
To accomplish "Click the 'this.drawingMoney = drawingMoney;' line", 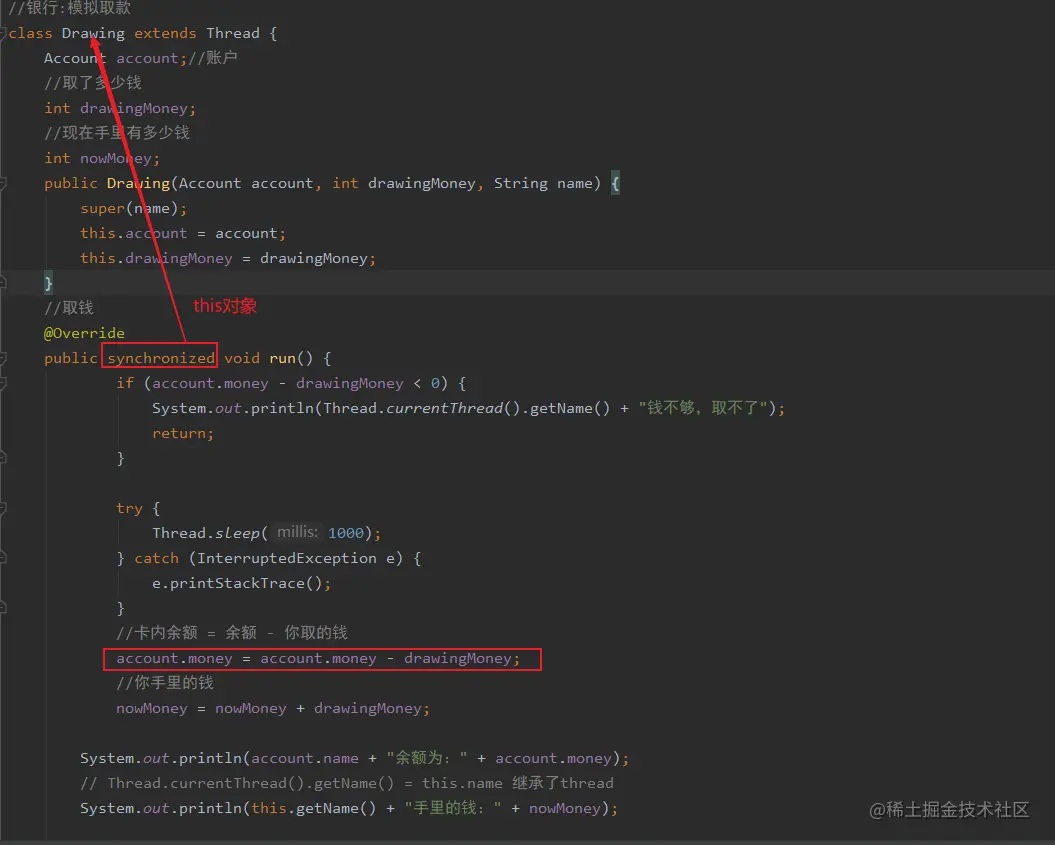I will tap(228, 258).
